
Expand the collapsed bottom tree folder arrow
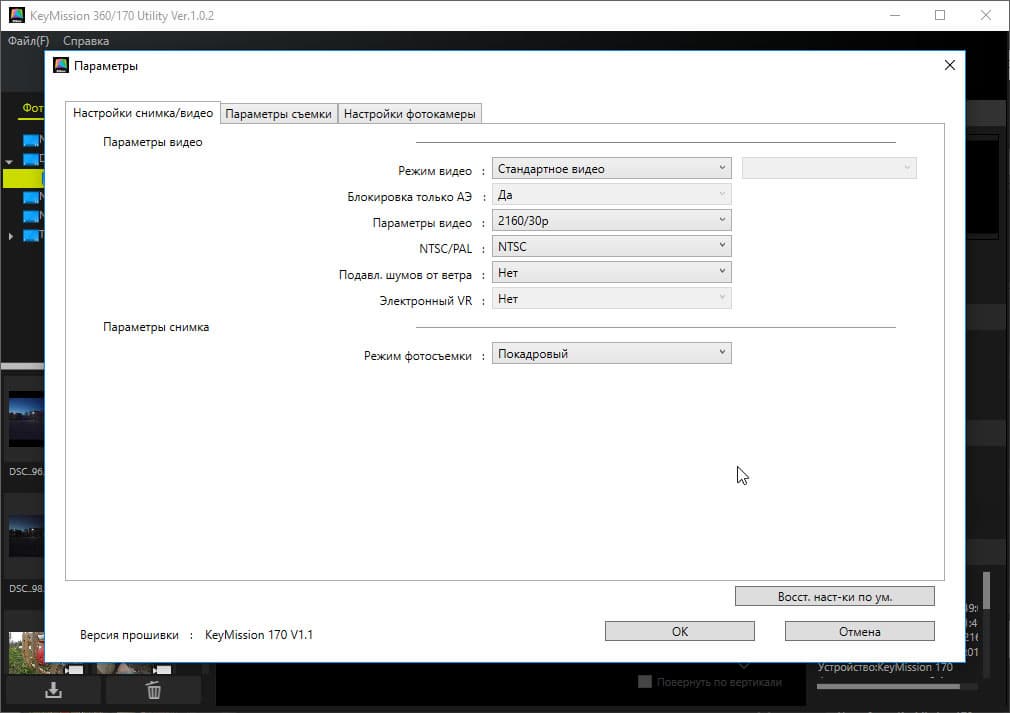click(10, 236)
